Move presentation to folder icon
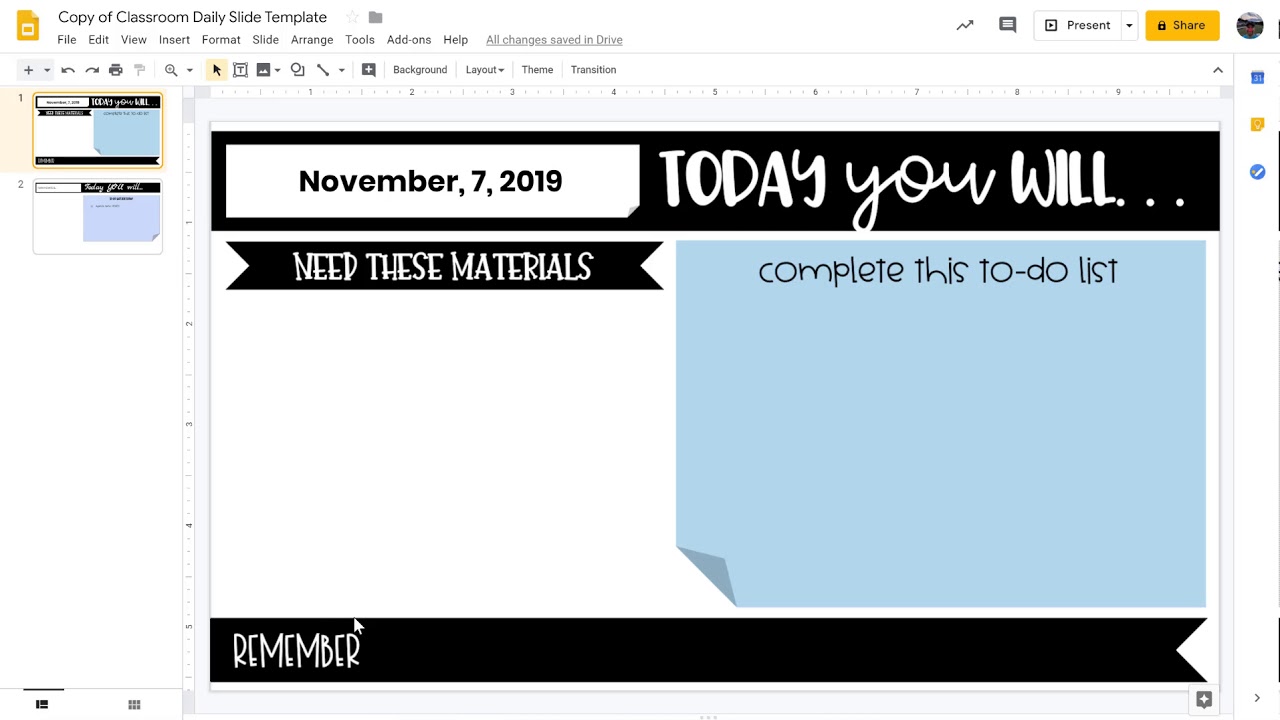1280x720 pixels. click(376, 17)
